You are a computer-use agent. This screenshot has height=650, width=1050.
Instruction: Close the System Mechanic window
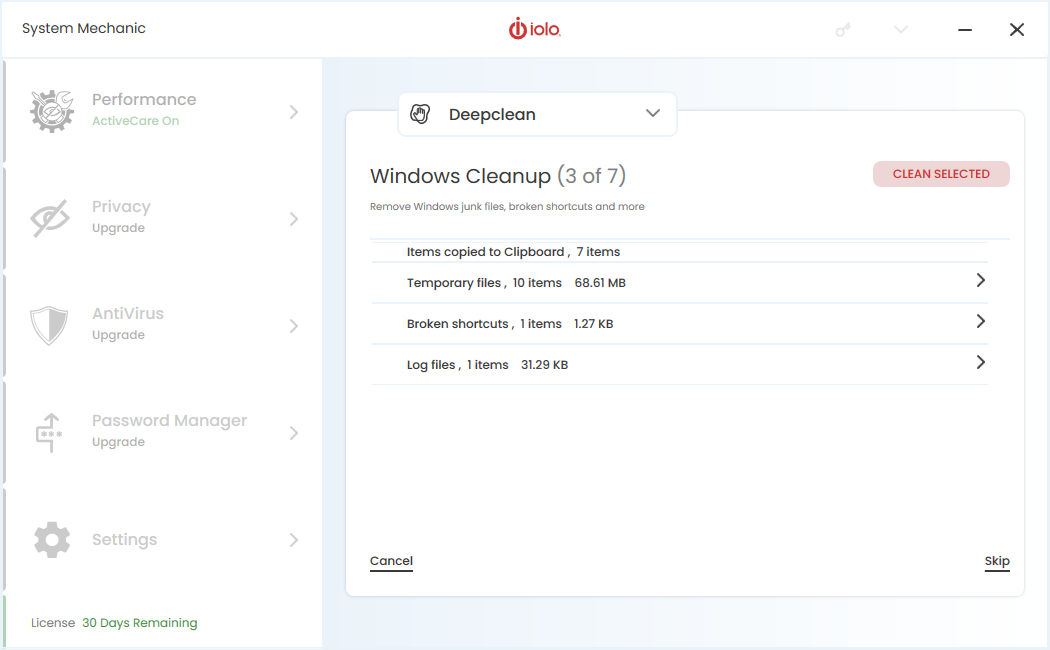[x=1017, y=29]
